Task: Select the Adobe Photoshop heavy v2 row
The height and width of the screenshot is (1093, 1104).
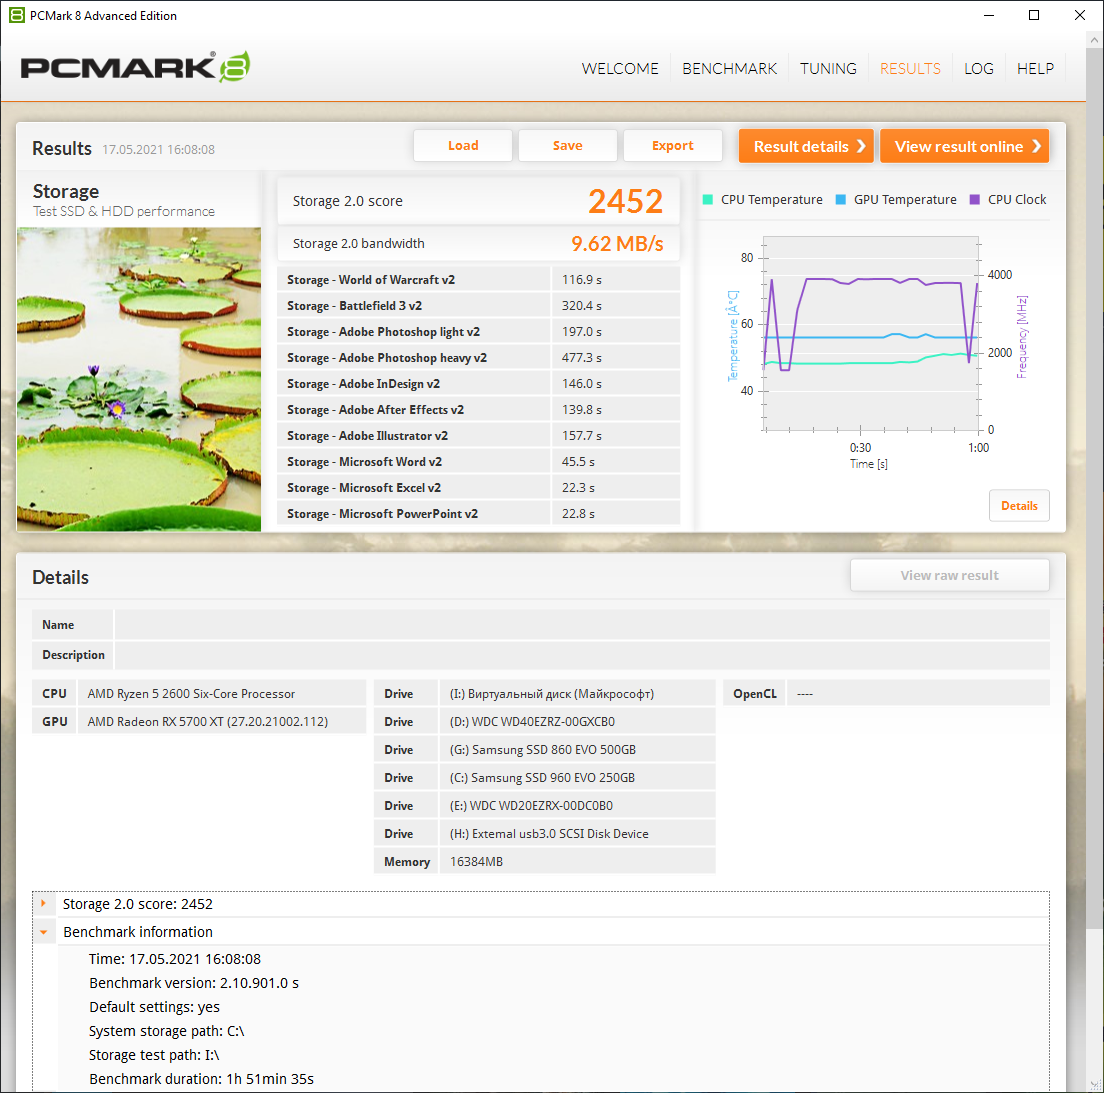Action: [x=479, y=358]
